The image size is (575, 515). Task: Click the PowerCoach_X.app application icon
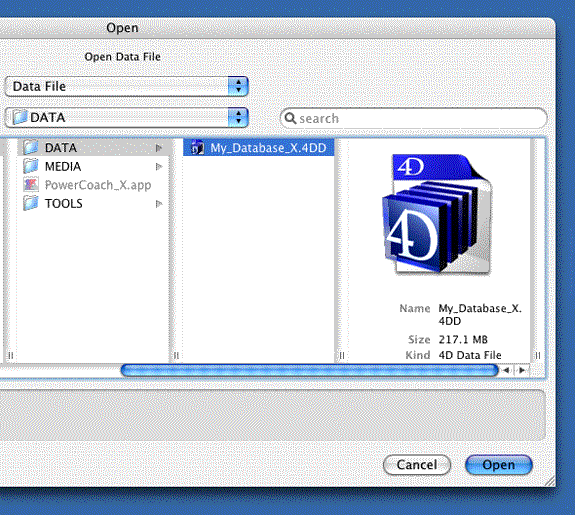click(x=31, y=185)
